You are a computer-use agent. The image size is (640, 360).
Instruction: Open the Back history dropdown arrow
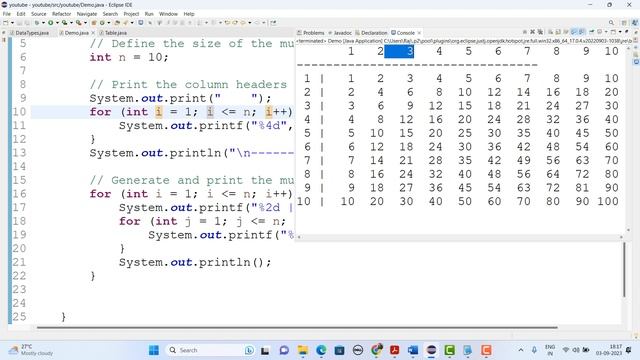pos(250,22)
